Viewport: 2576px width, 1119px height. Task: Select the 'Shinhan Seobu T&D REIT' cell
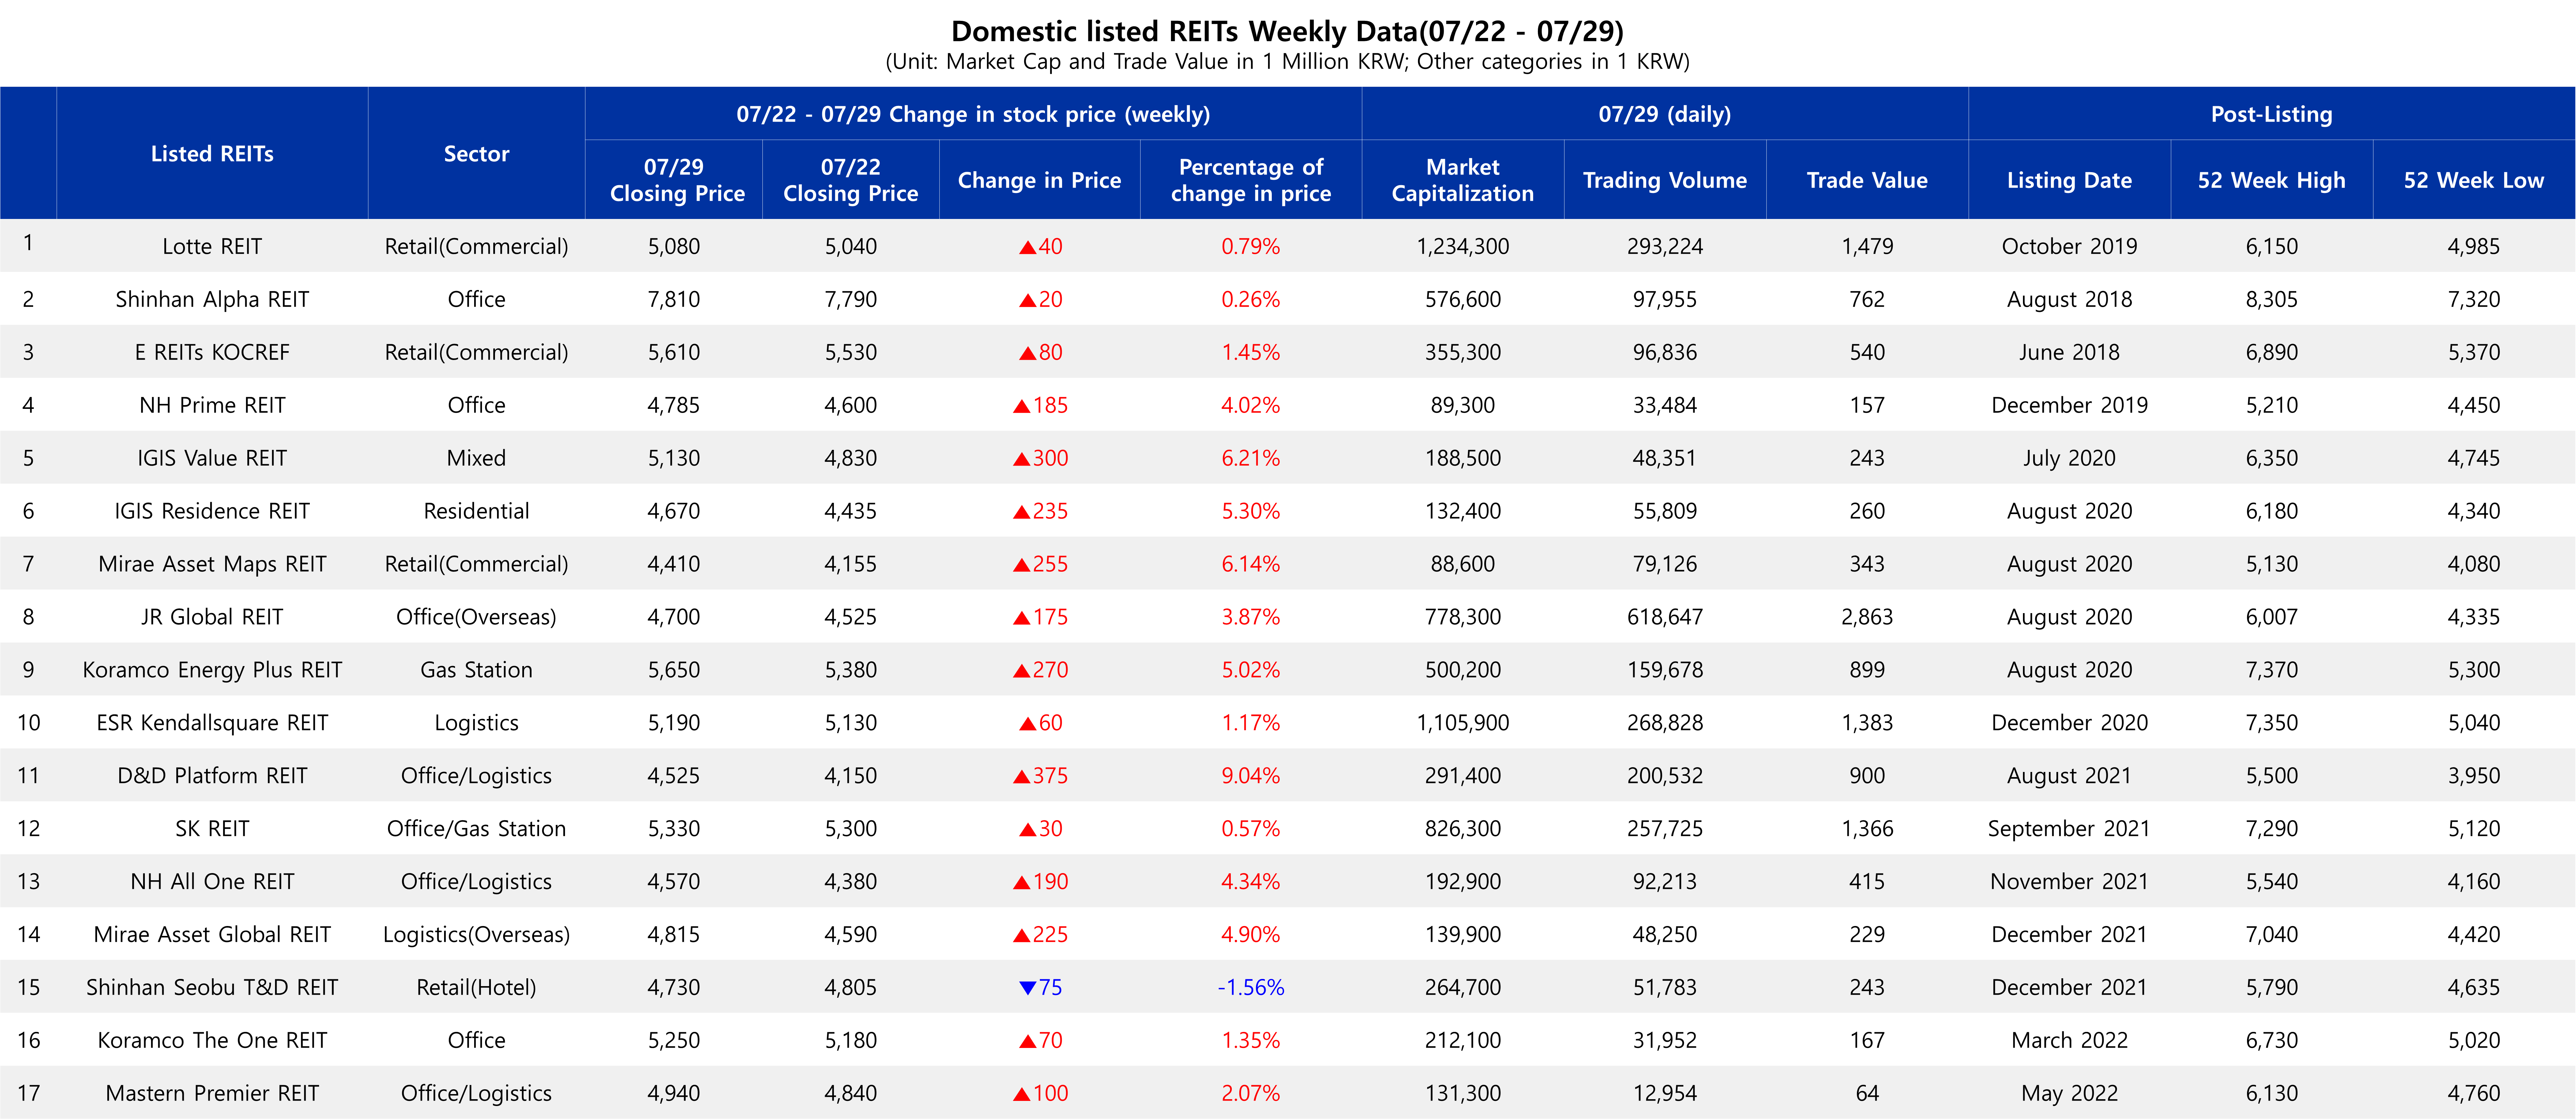[212, 988]
